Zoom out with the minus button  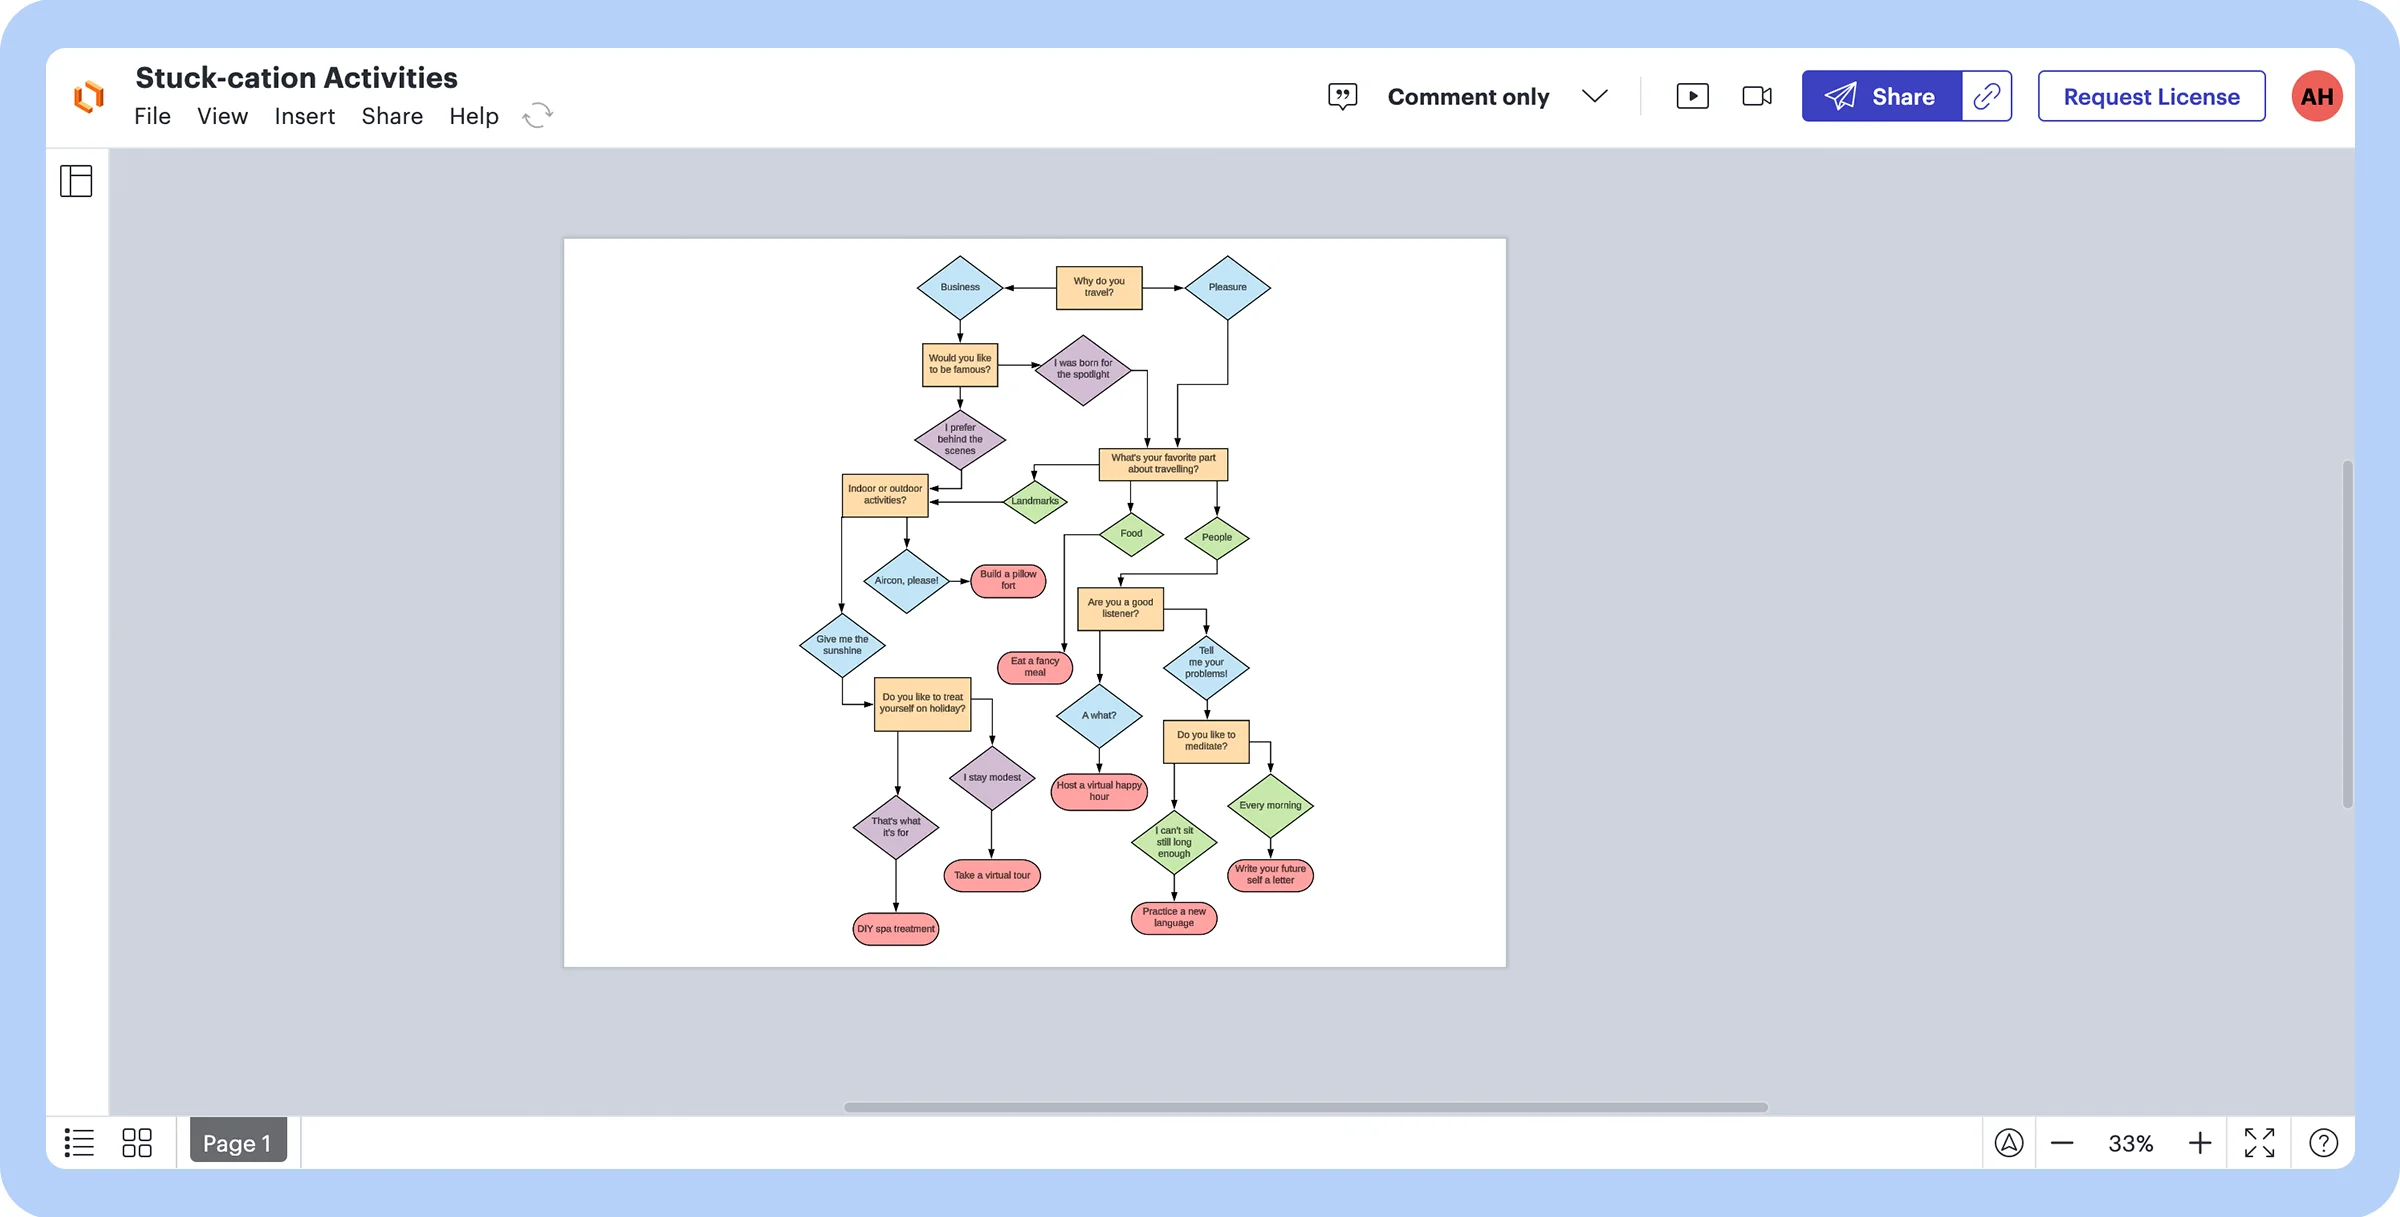click(x=2061, y=1142)
